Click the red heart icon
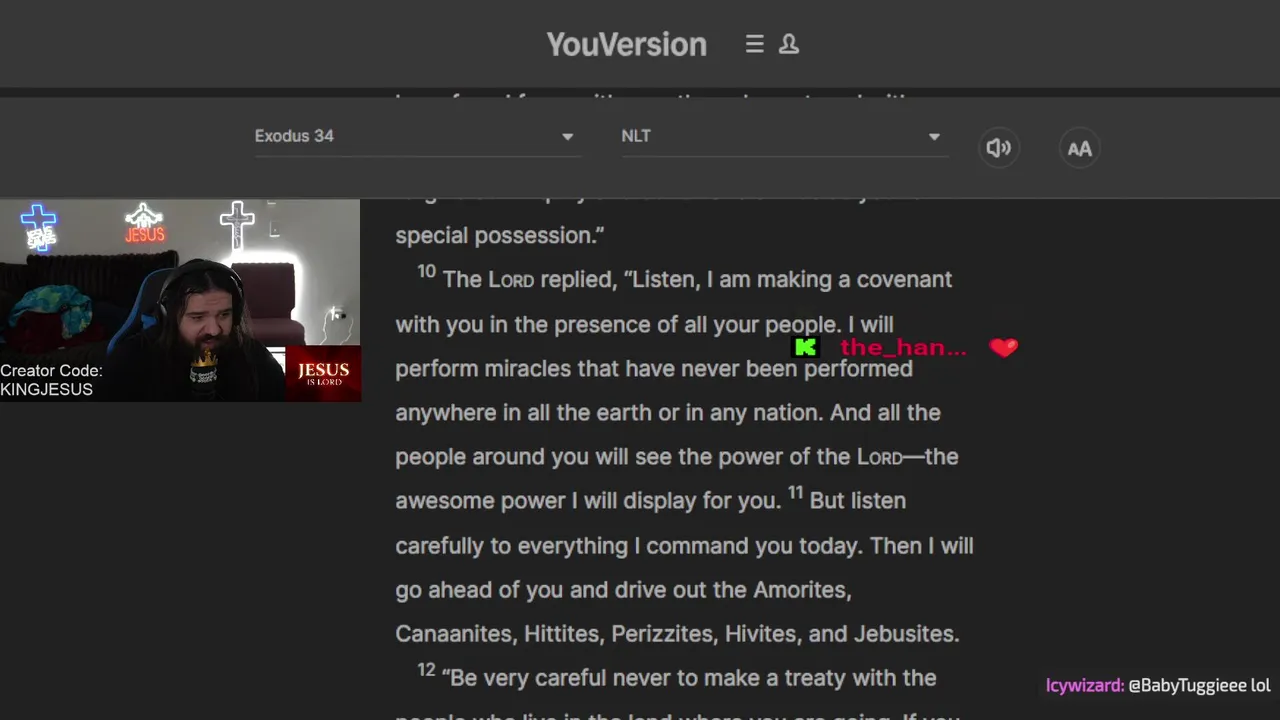 [1003, 347]
